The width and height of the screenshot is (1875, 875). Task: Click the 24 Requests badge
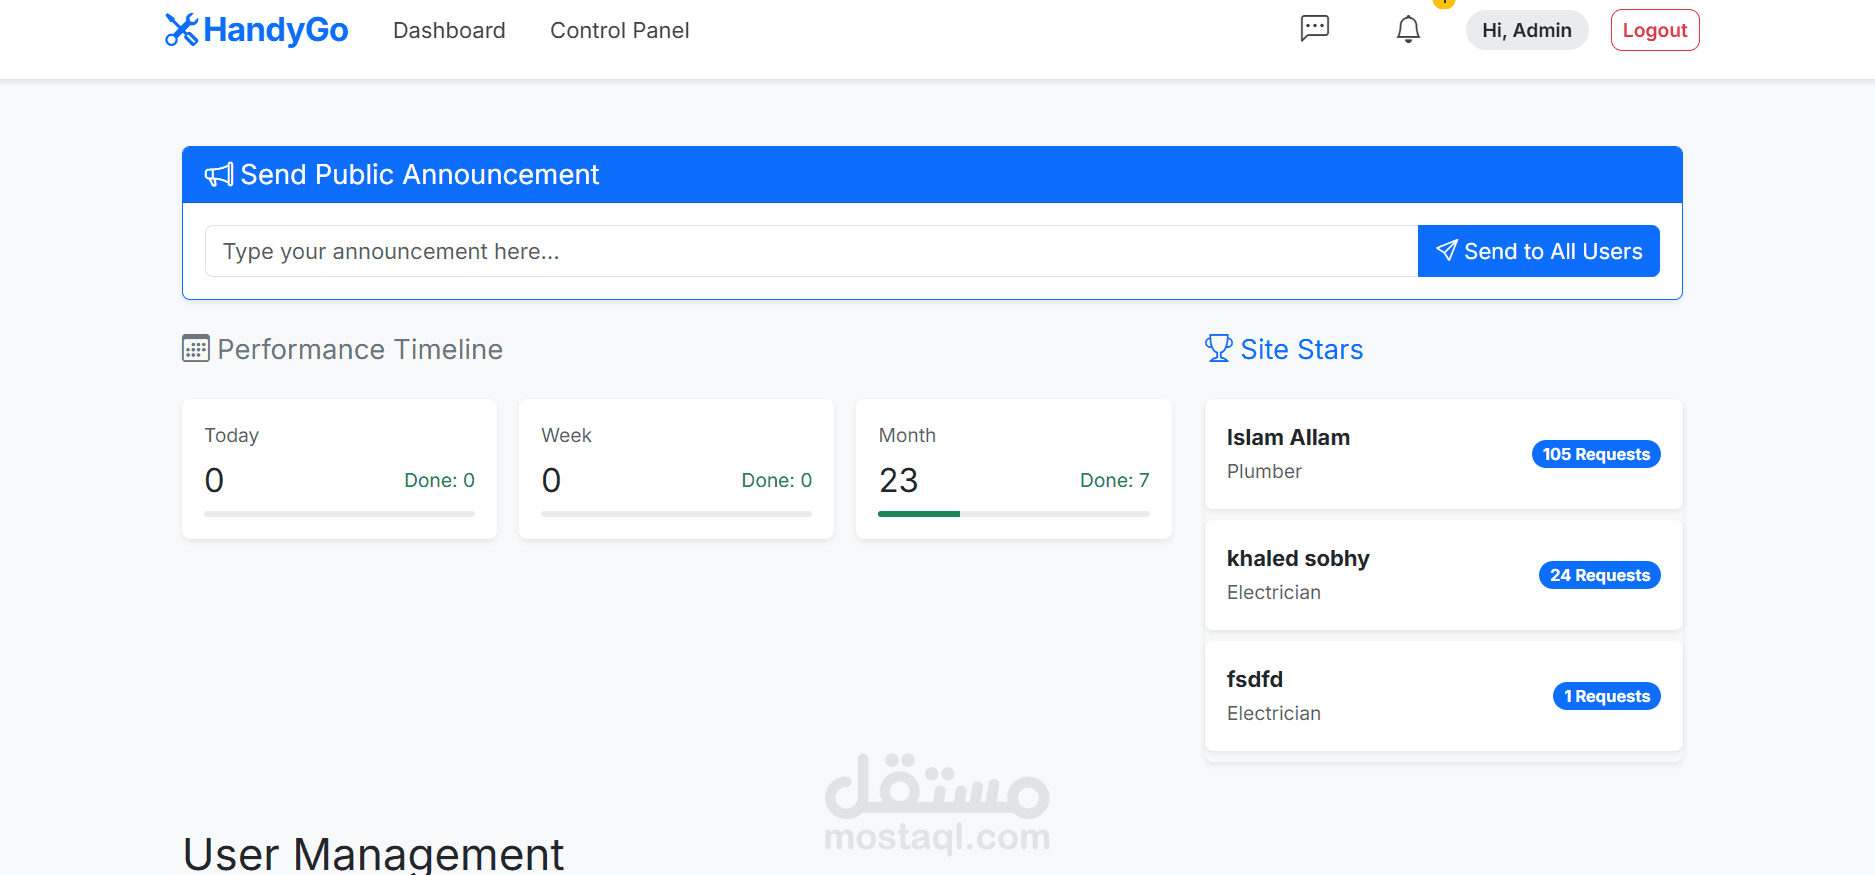(1600, 575)
